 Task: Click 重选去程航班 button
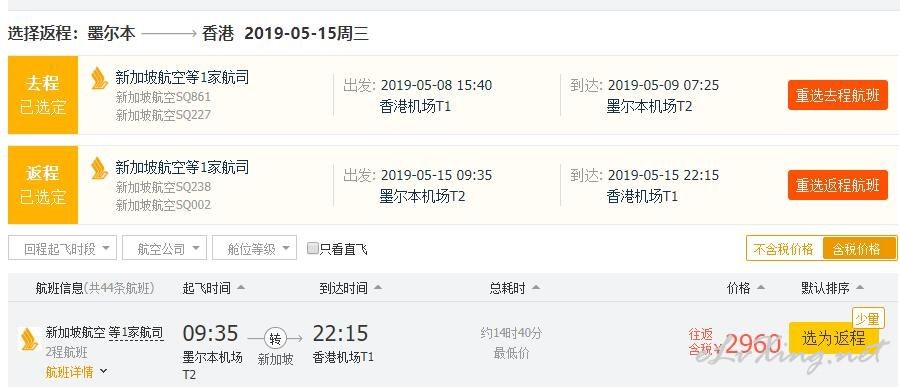[x=837, y=95]
